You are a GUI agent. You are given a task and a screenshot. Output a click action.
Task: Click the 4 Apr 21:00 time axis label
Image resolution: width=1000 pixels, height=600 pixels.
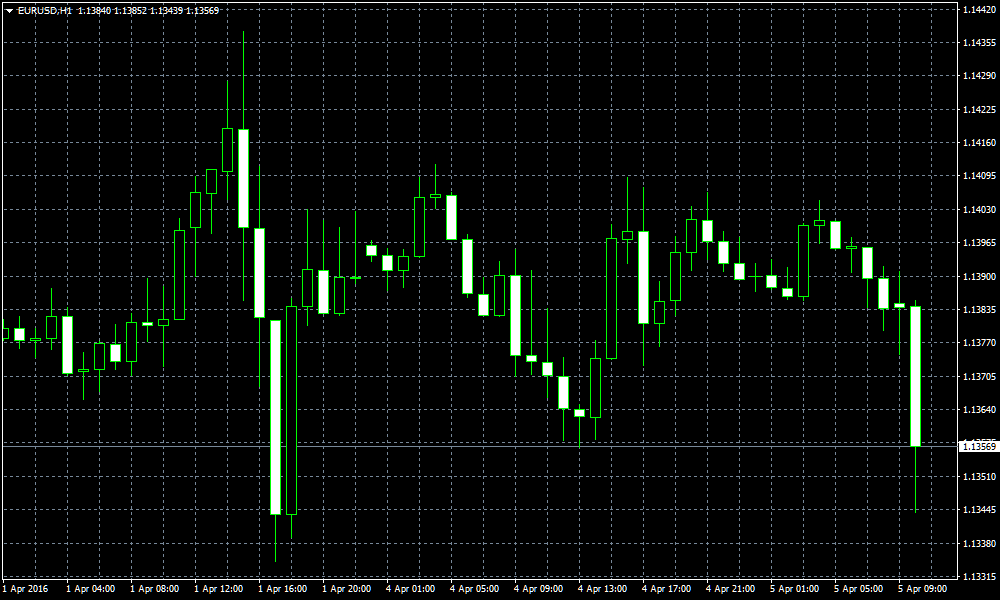[730, 589]
